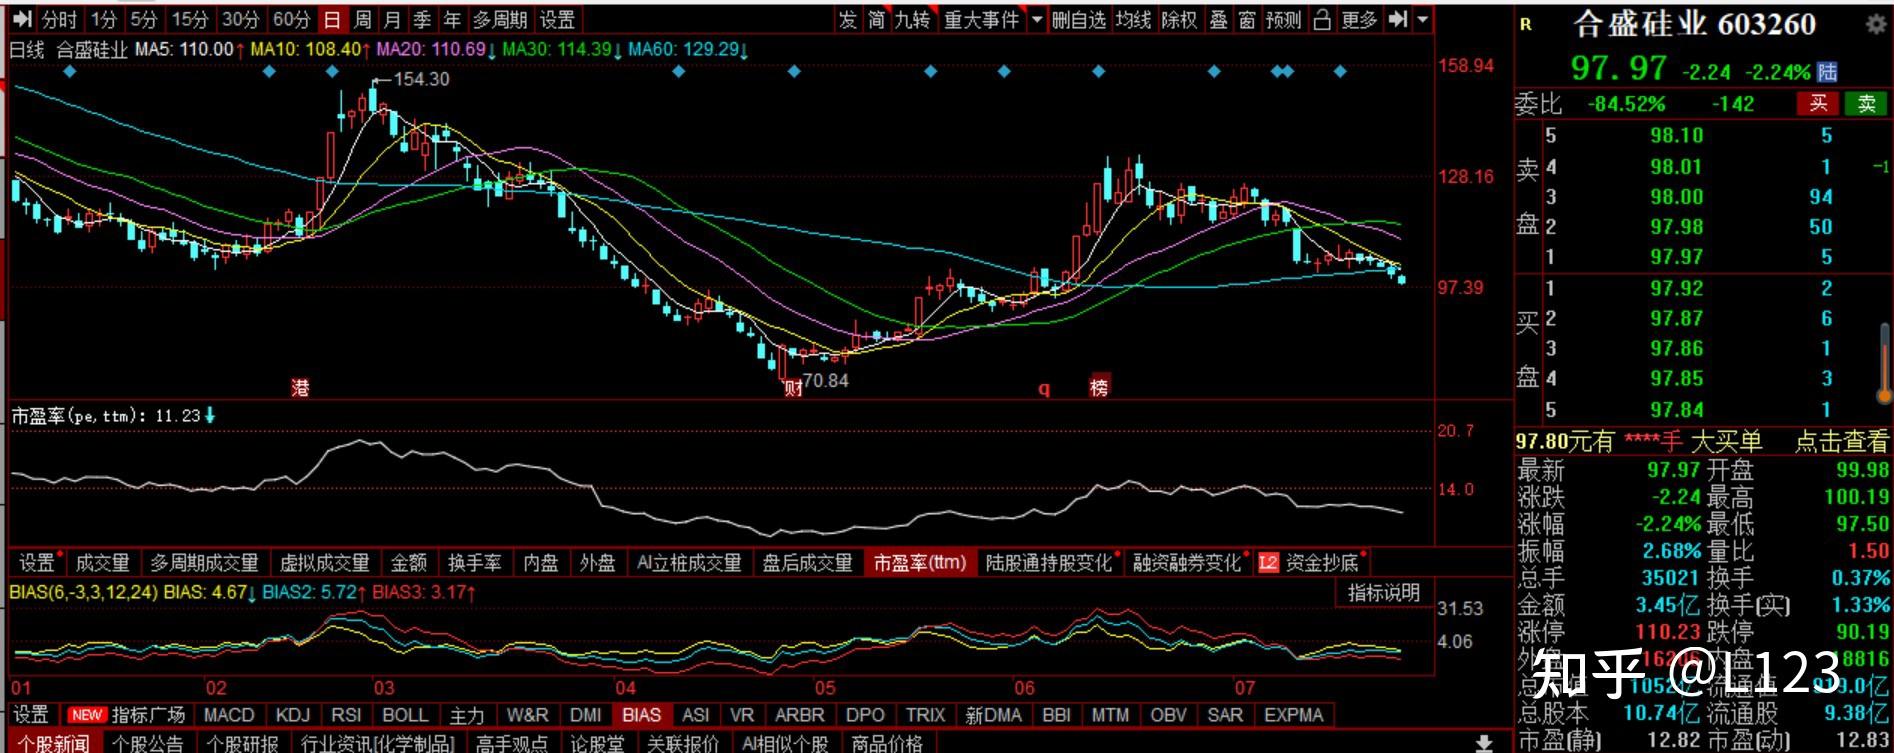Select the KDJ indicator tab
Screen dimensions: 1894x753
[x=292, y=715]
